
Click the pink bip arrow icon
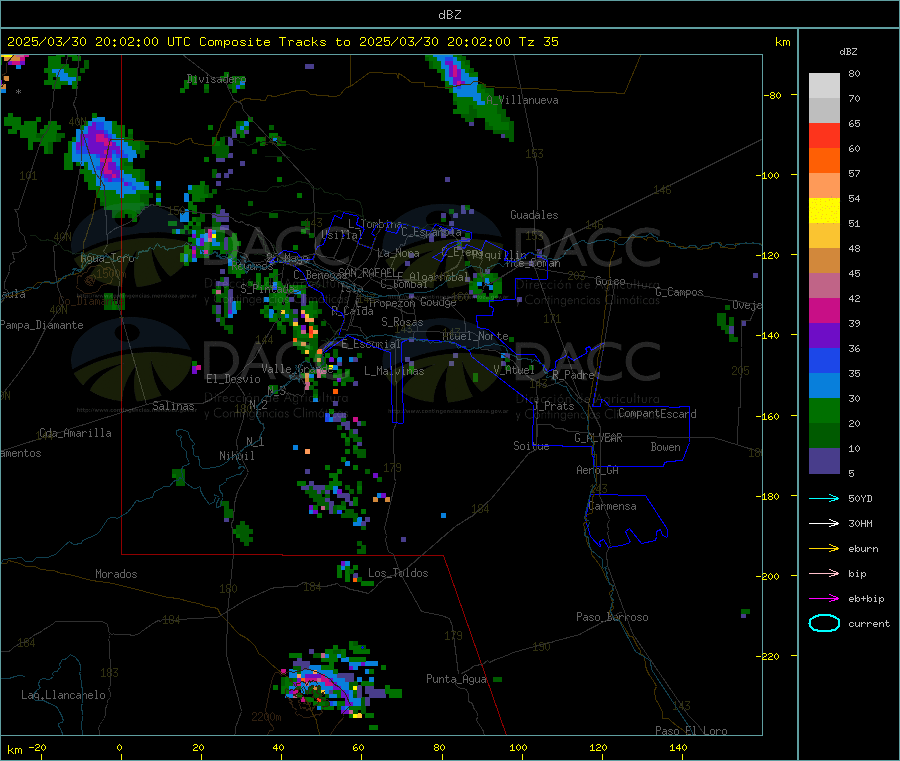pyautogui.click(x=824, y=573)
